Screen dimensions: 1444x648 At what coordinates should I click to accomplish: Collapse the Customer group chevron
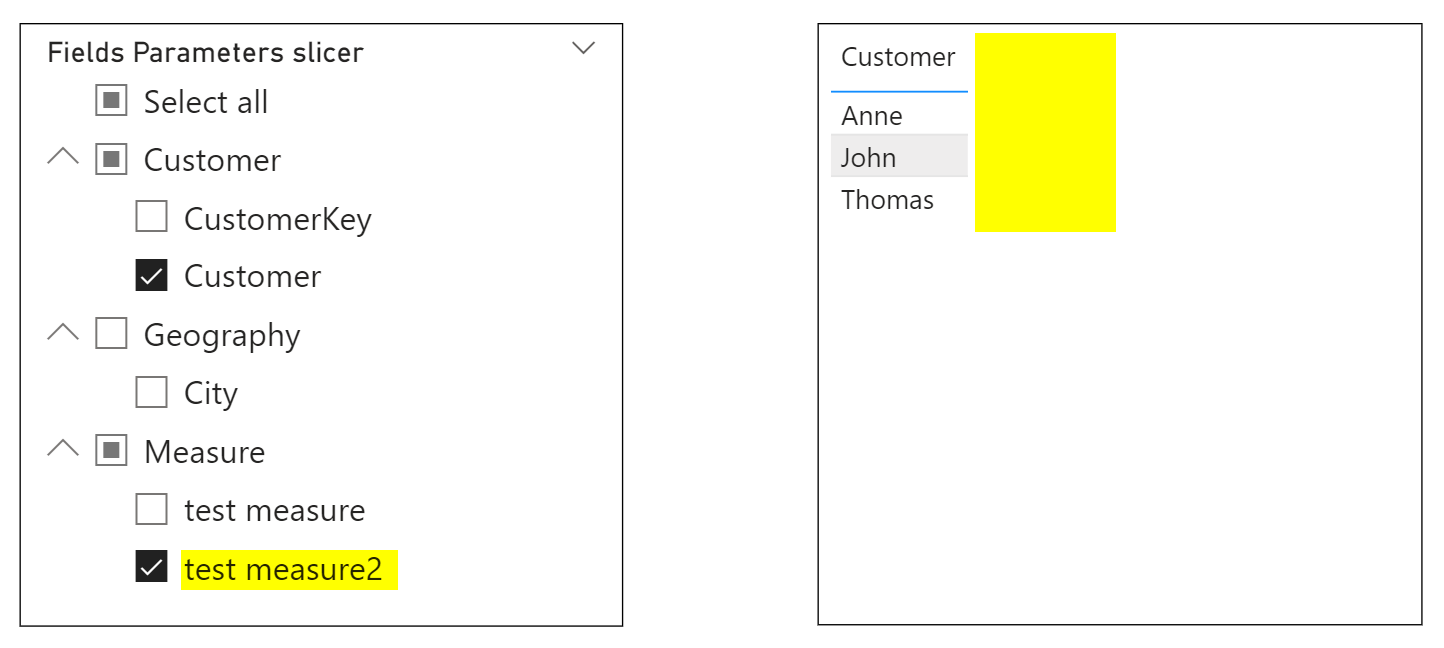[62, 158]
